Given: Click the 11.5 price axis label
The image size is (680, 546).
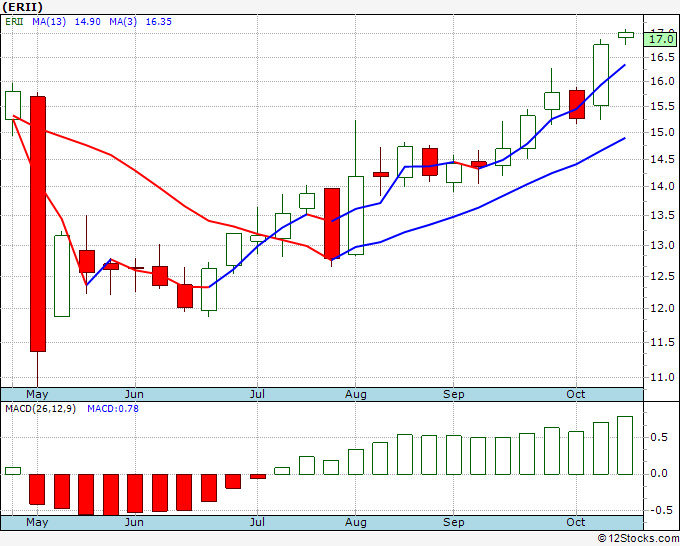Looking at the screenshot, I should coord(662,343).
